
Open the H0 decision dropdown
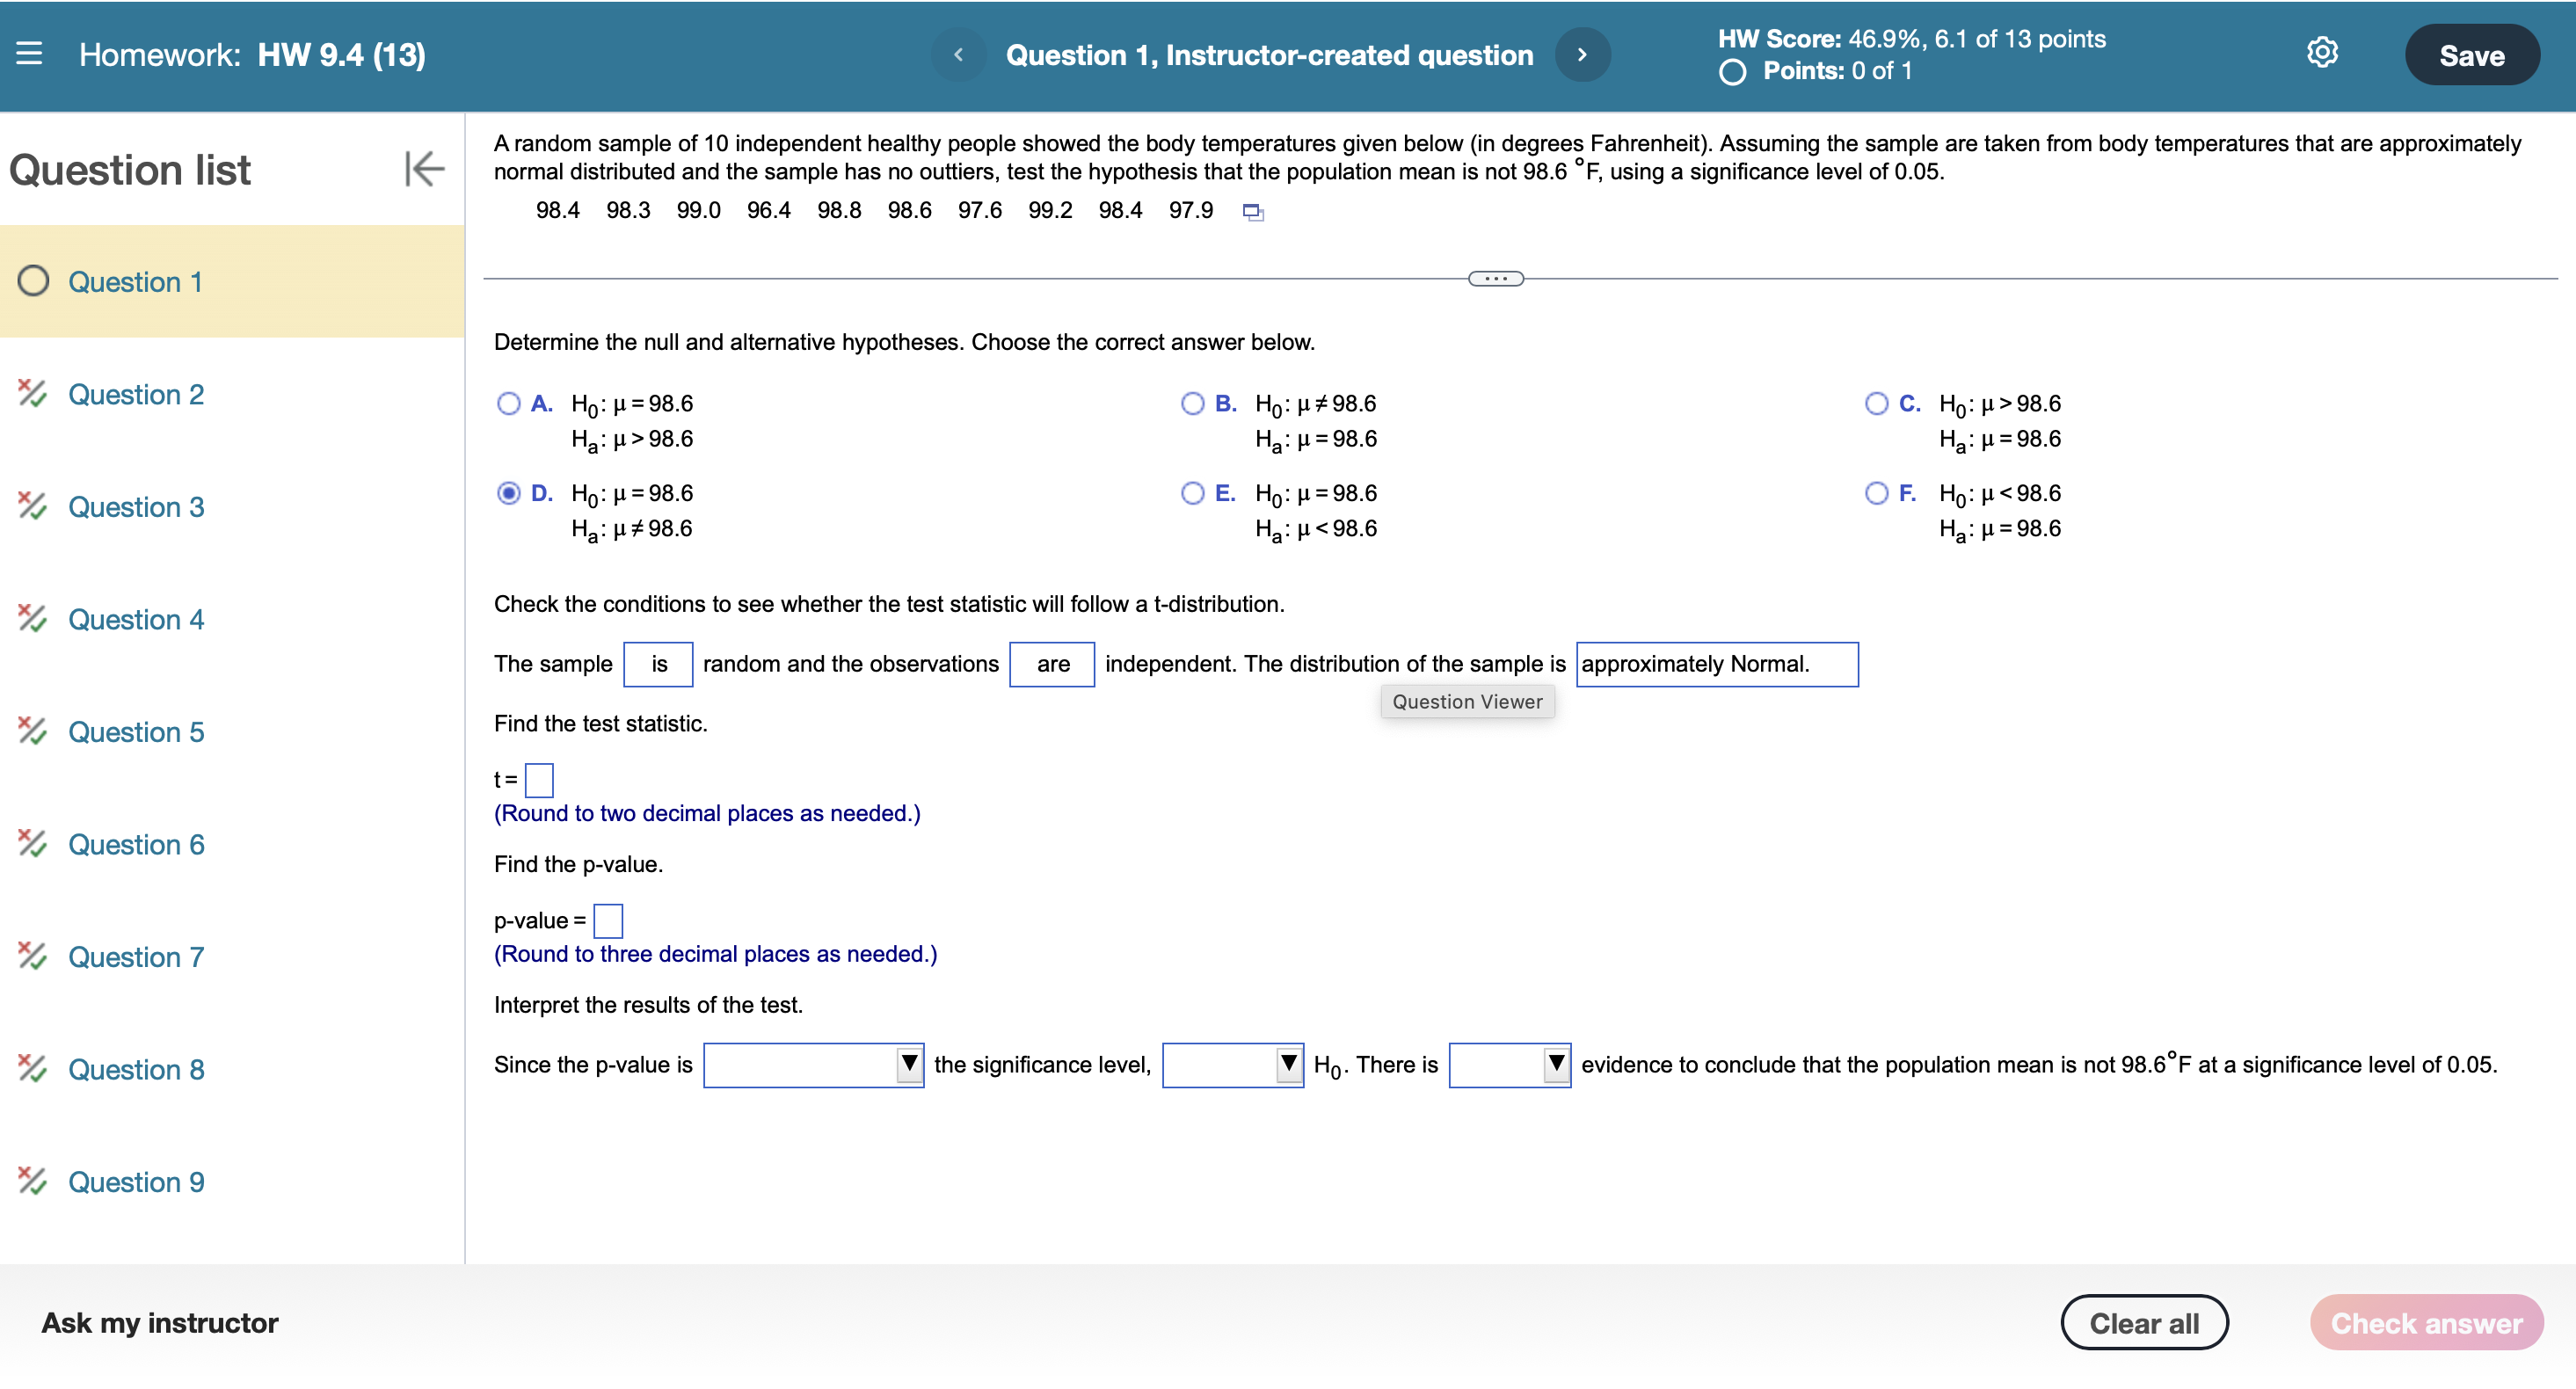1232,1065
